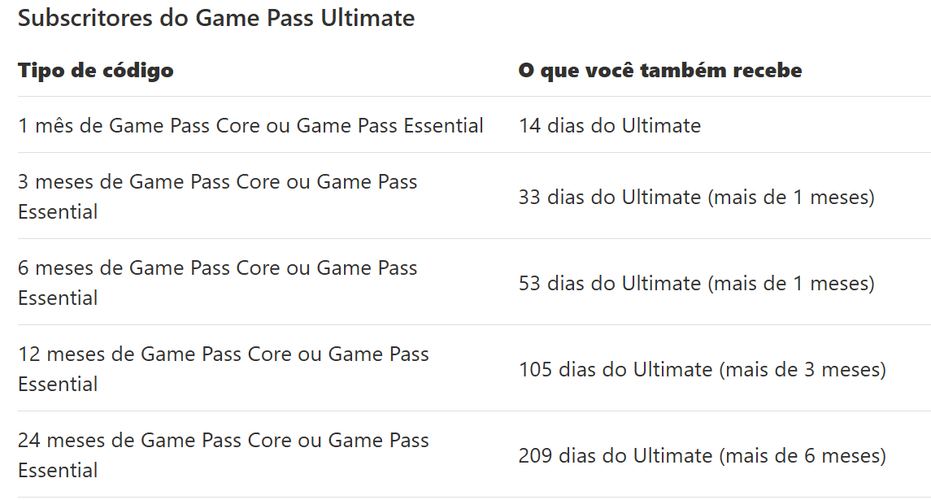Click the 209 dias do Ultimate cell
The width and height of the screenshot is (931, 500).
pyautogui.click(x=702, y=455)
